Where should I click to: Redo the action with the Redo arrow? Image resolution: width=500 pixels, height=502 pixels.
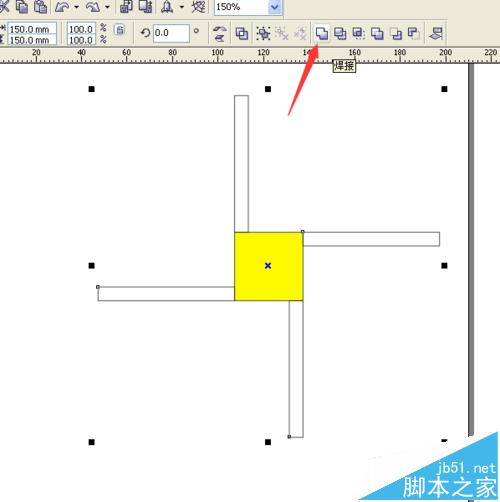(x=93, y=6)
